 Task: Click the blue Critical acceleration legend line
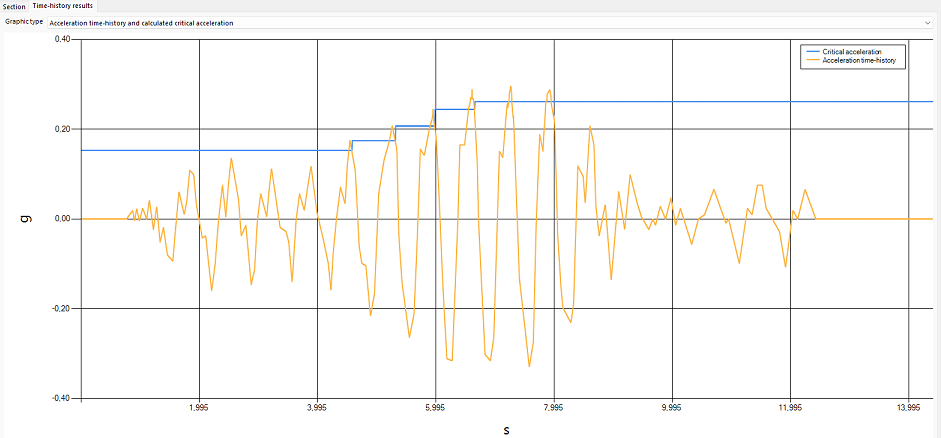(813, 52)
